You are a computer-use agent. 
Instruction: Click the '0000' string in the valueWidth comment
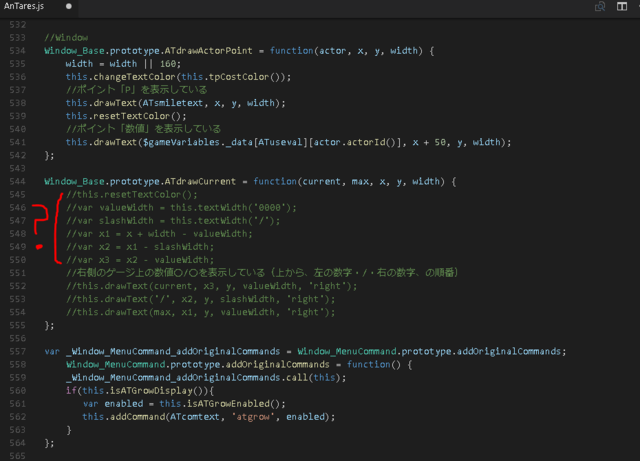pos(270,207)
